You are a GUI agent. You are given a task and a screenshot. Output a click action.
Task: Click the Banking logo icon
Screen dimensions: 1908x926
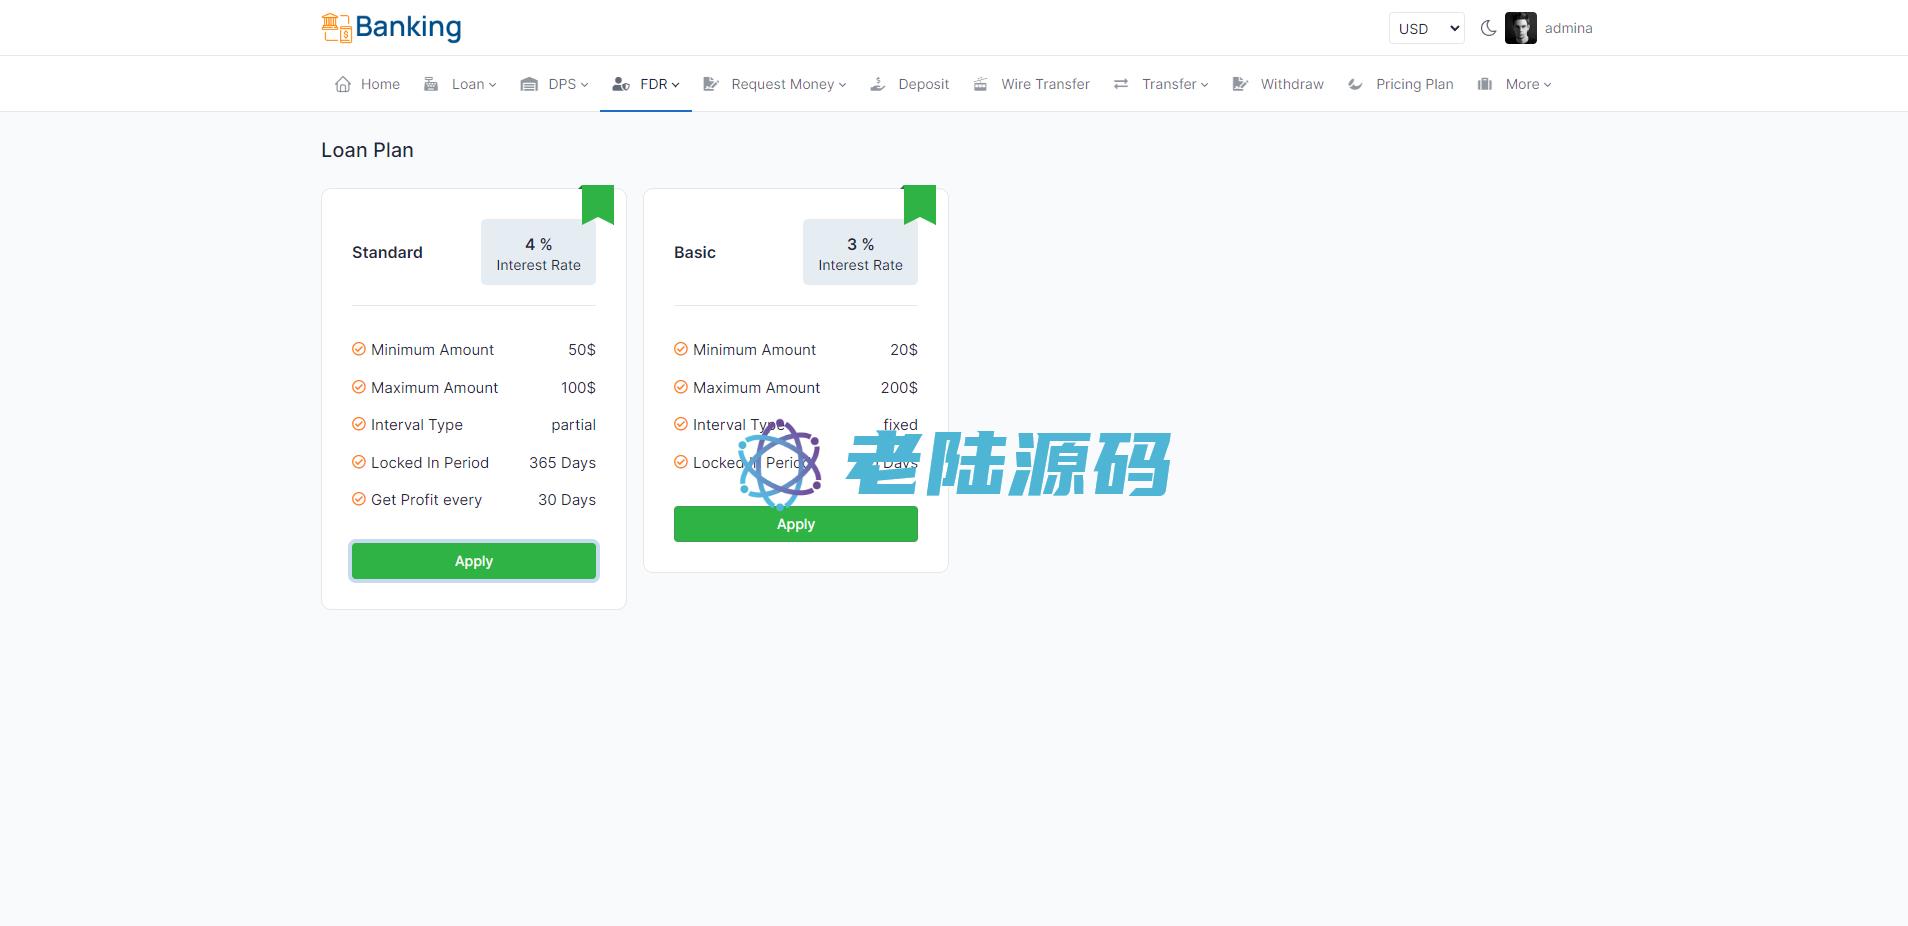click(x=336, y=28)
